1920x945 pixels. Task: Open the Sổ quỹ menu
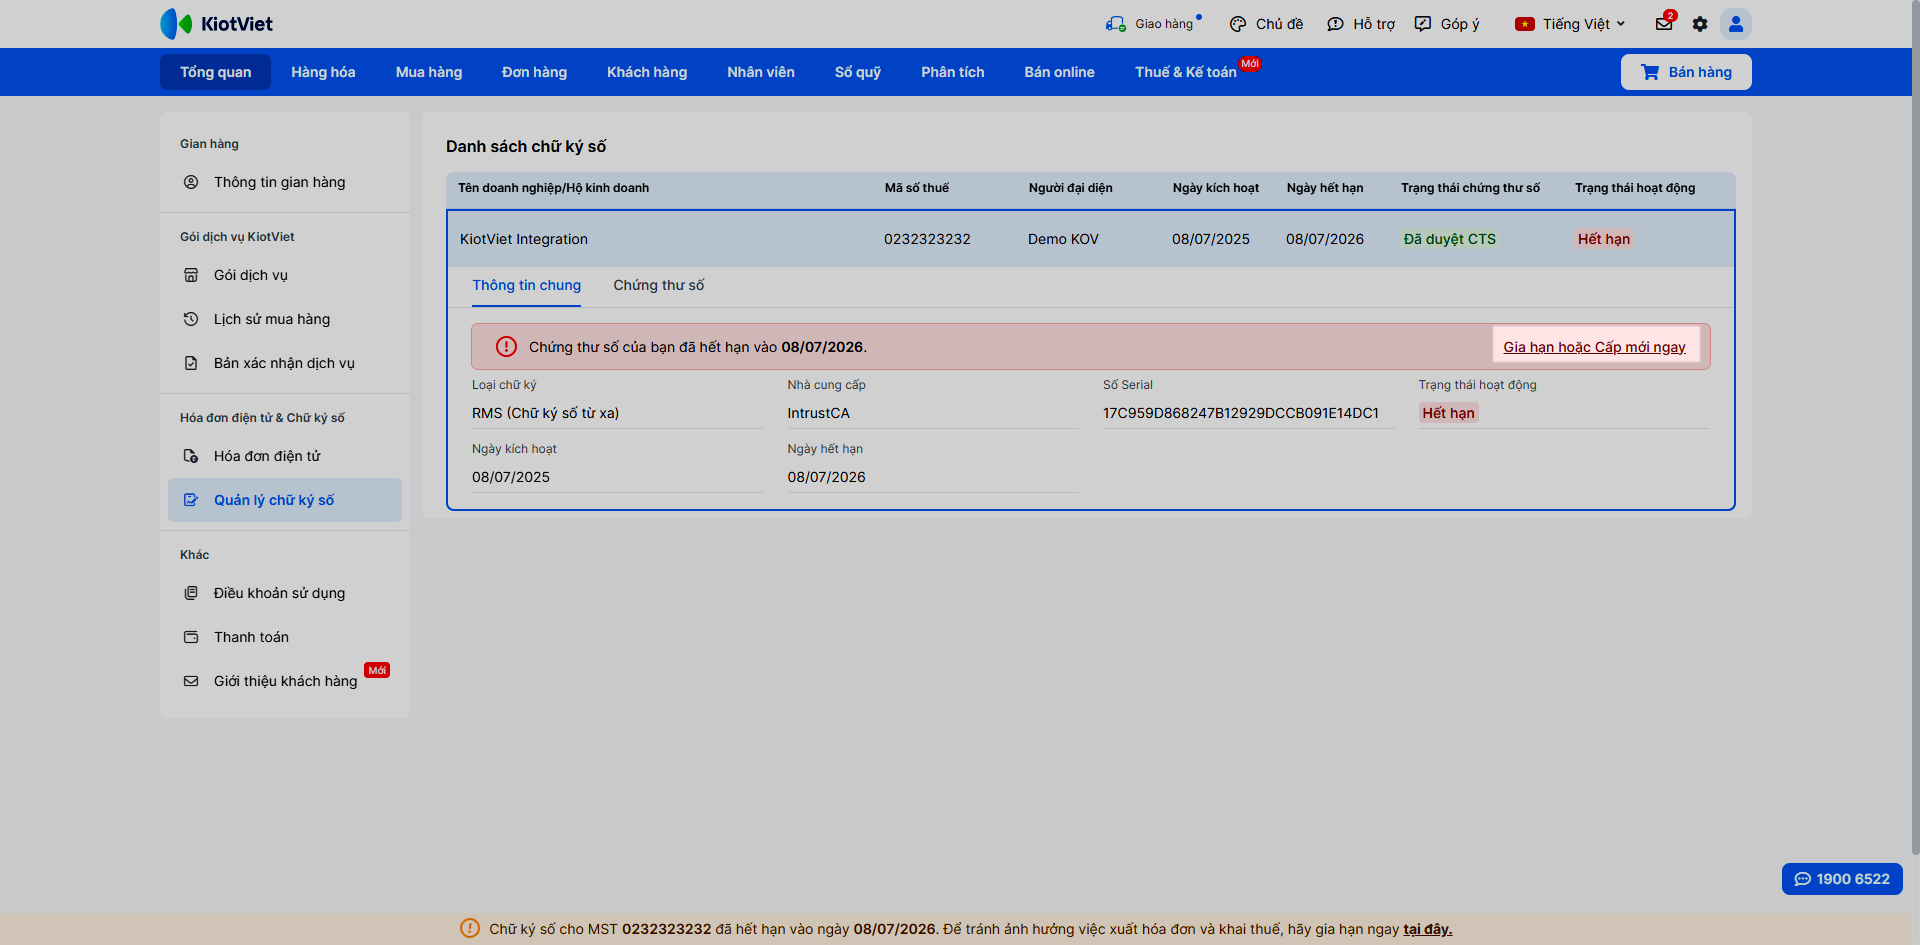click(858, 72)
